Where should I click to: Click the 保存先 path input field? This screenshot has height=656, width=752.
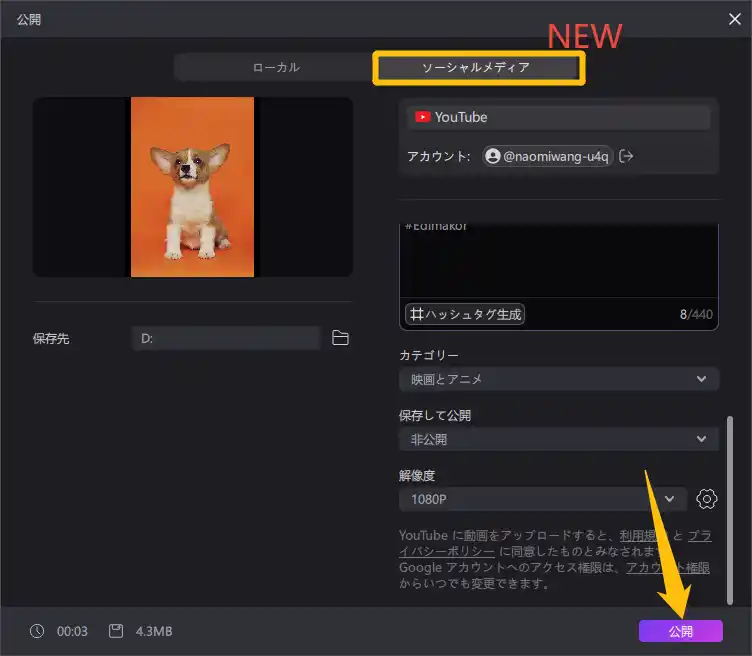[x=226, y=339]
